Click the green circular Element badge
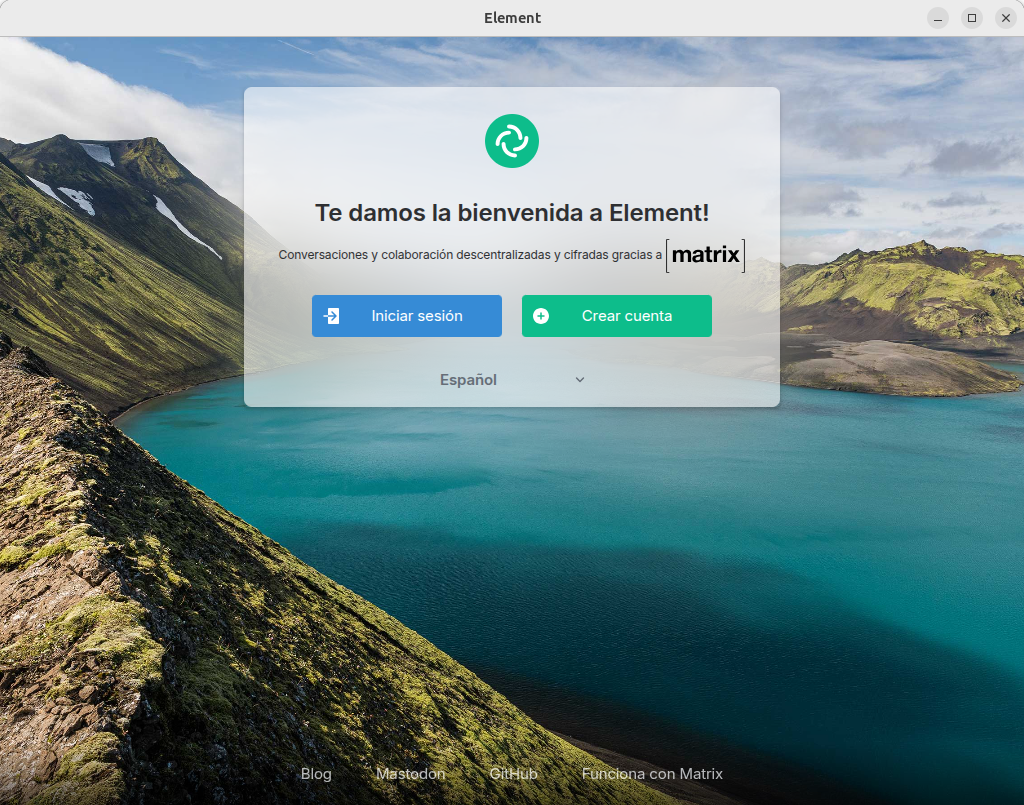The width and height of the screenshot is (1024, 805). click(512, 141)
